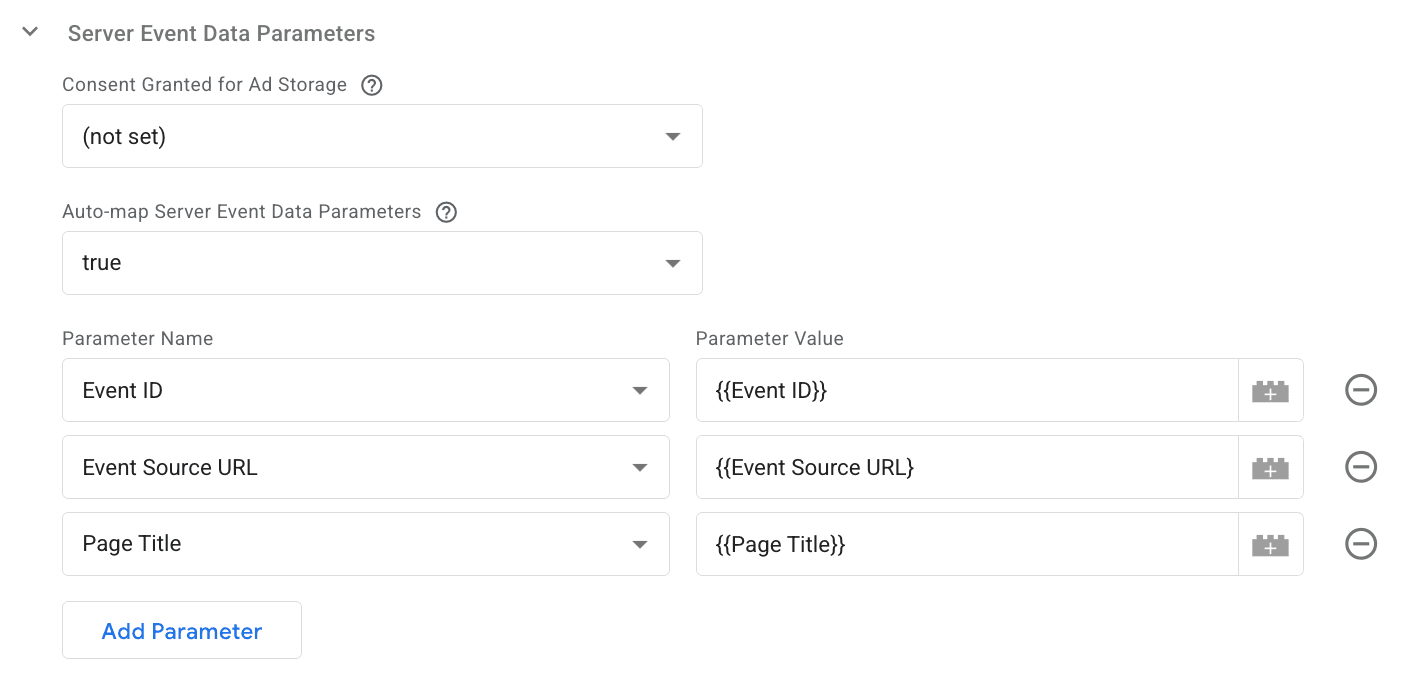Image resolution: width=1424 pixels, height=690 pixels.
Task: Open variable picker for Event Source URL value
Action: 1270,467
